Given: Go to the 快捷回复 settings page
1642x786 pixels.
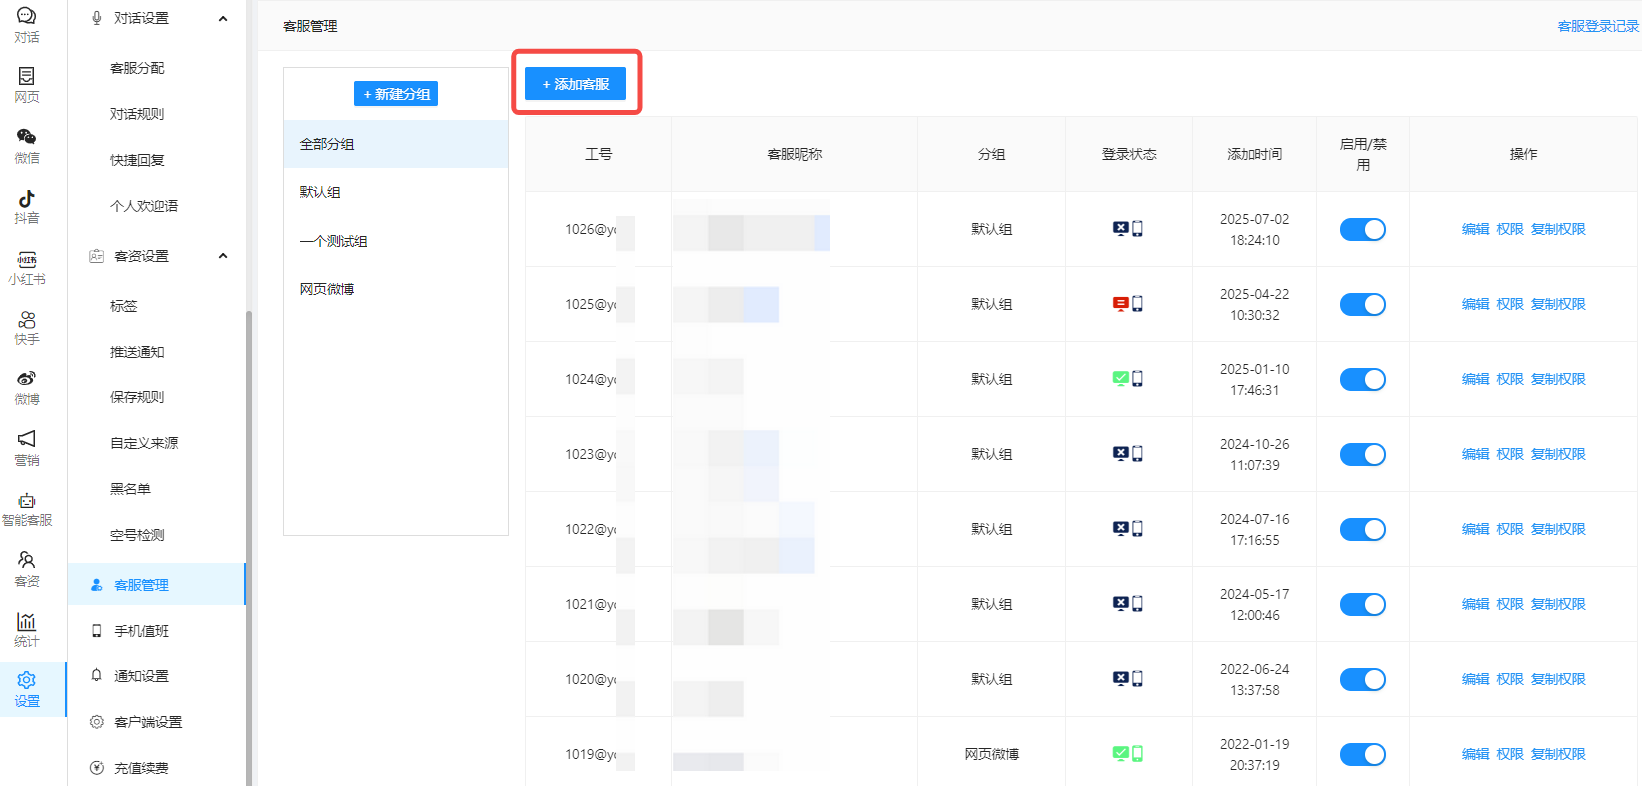Looking at the screenshot, I should point(137,160).
